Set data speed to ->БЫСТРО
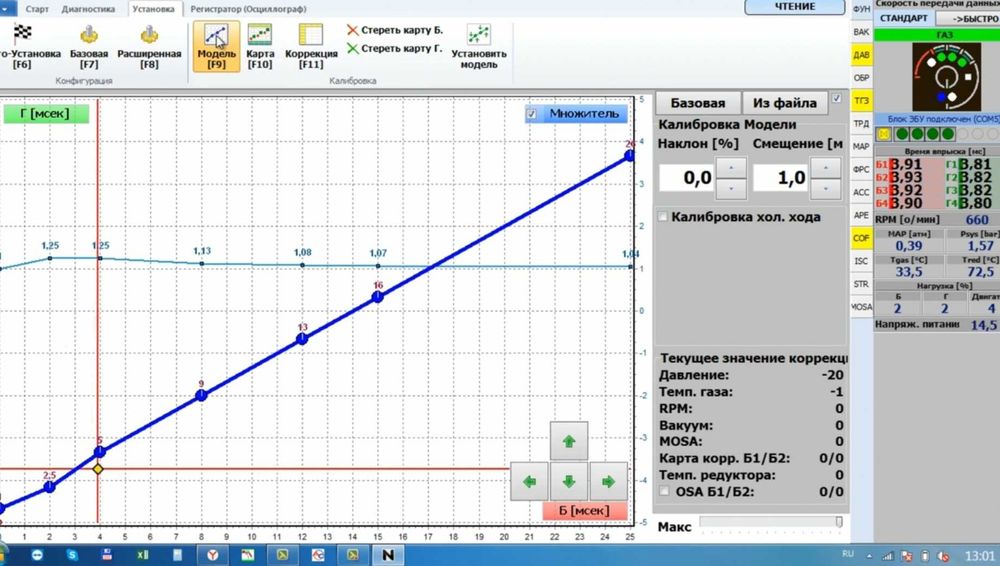This screenshot has height=566, width=1000. click(967, 19)
